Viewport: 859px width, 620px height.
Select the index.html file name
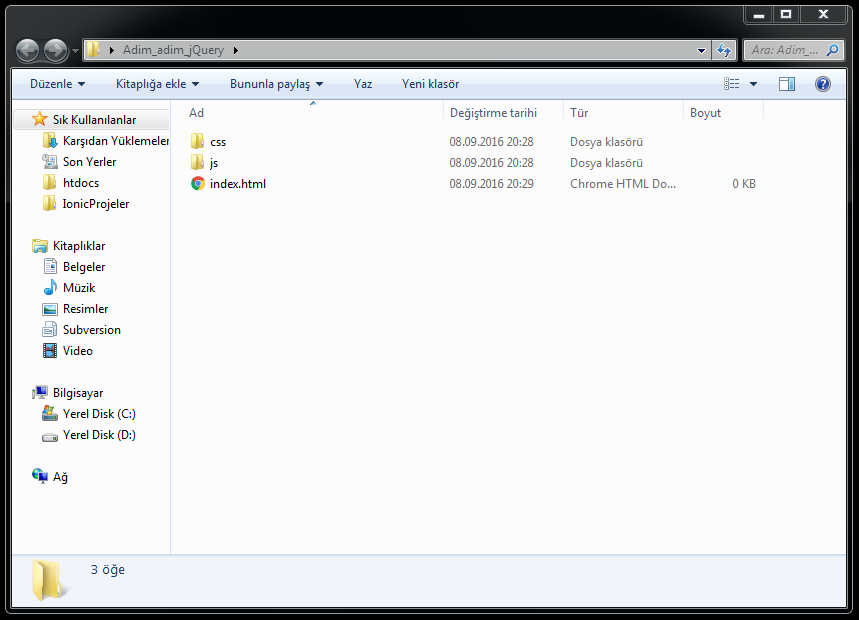pos(238,184)
